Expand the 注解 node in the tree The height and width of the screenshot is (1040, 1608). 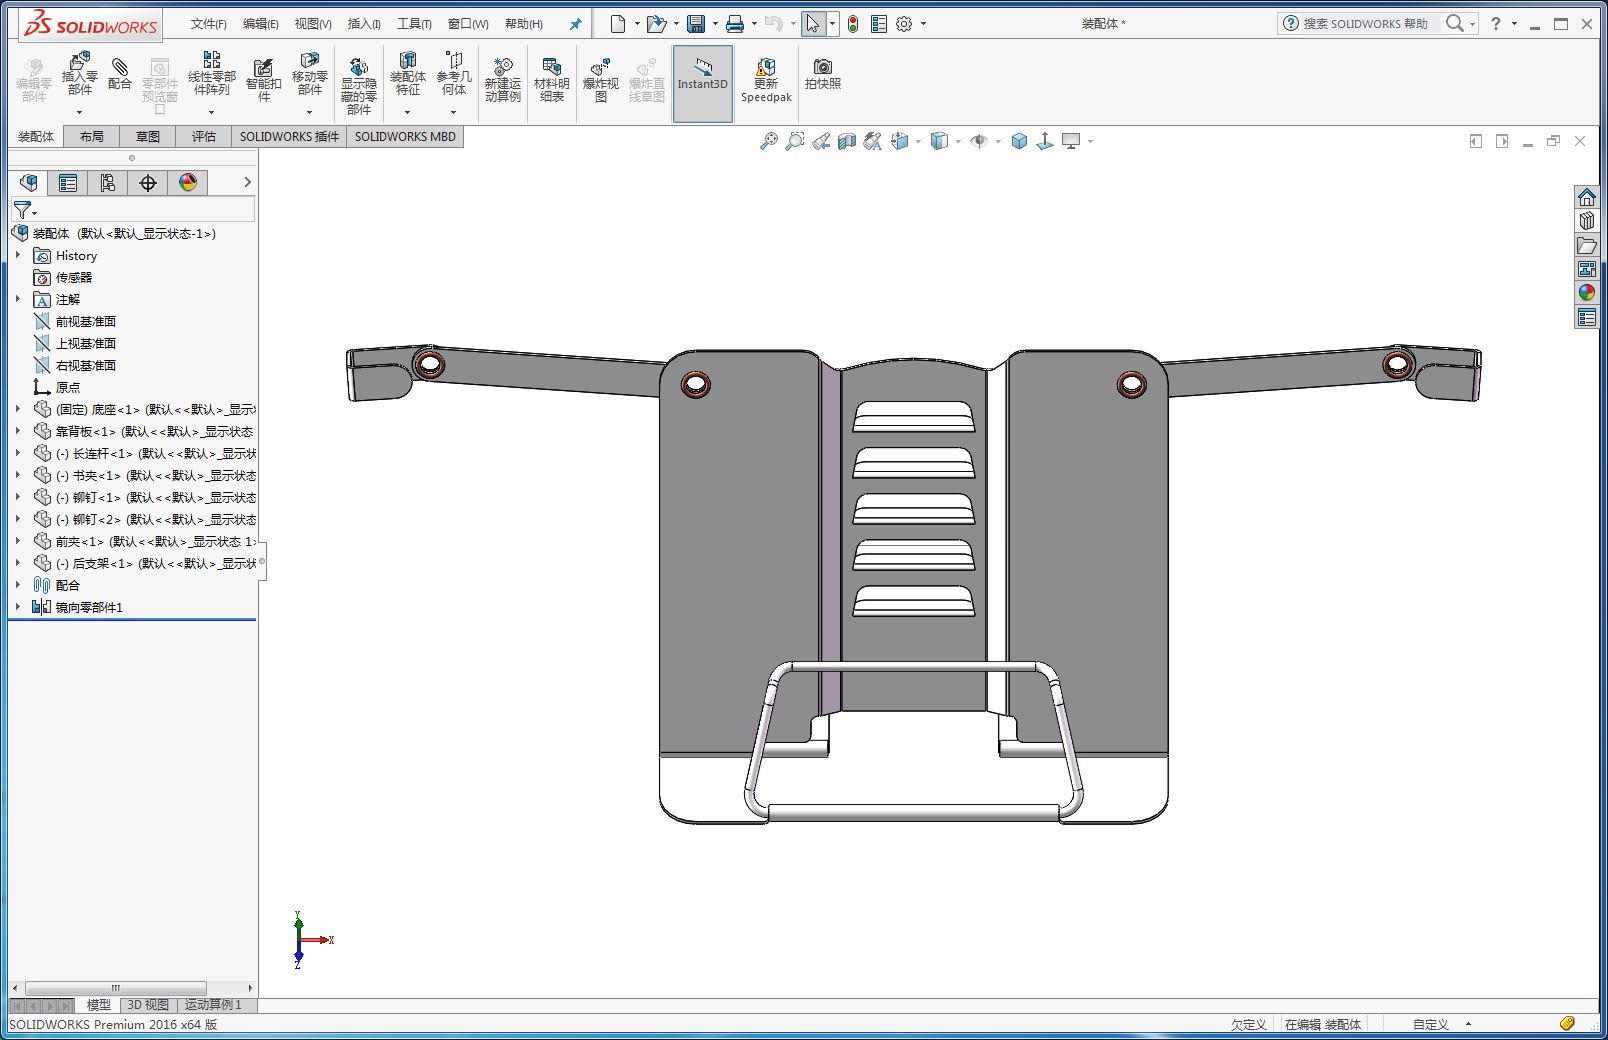click(18, 300)
